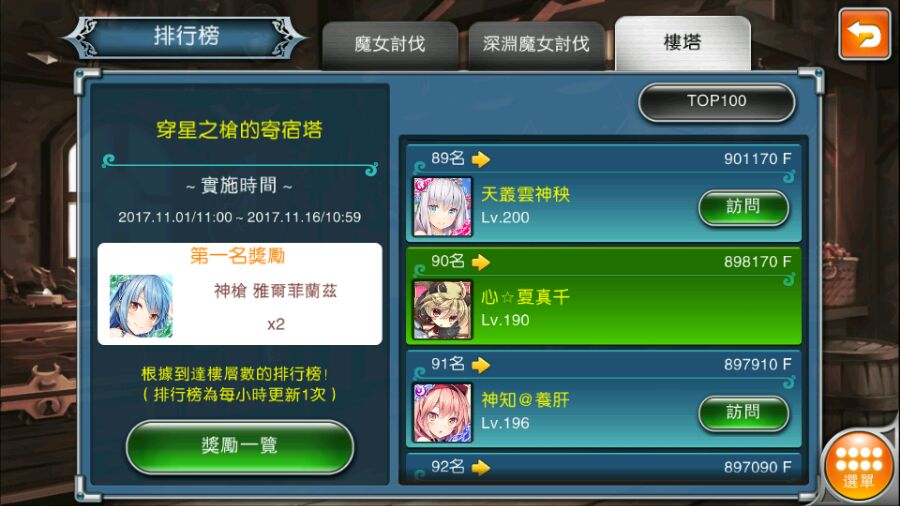900x506 pixels.
Task: Tap 心☆夏真千 player avatar
Action: (x=443, y=310)
